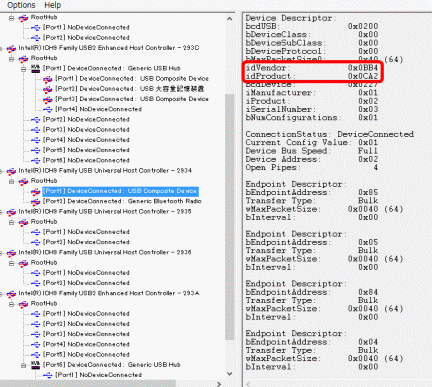Image resolution: width=432 pixels, height=387 pixels.
Task: Click the 293A Enhanced Host Controller icon
Action: (11, 294)
